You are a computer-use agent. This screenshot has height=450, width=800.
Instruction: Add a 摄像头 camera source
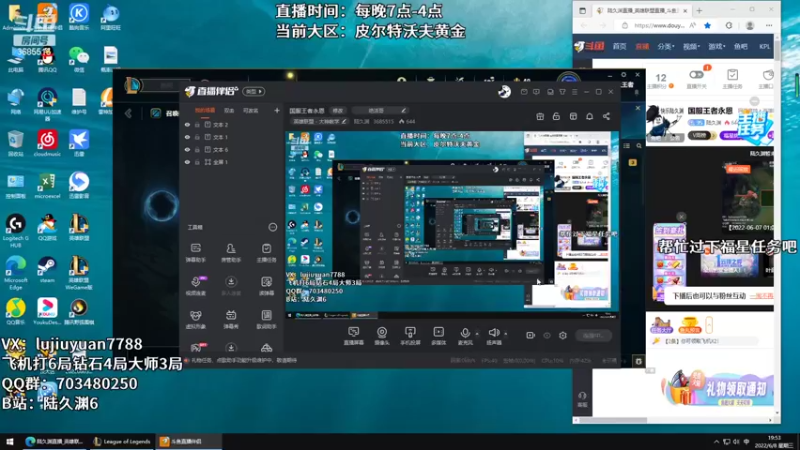coord(382,336)
